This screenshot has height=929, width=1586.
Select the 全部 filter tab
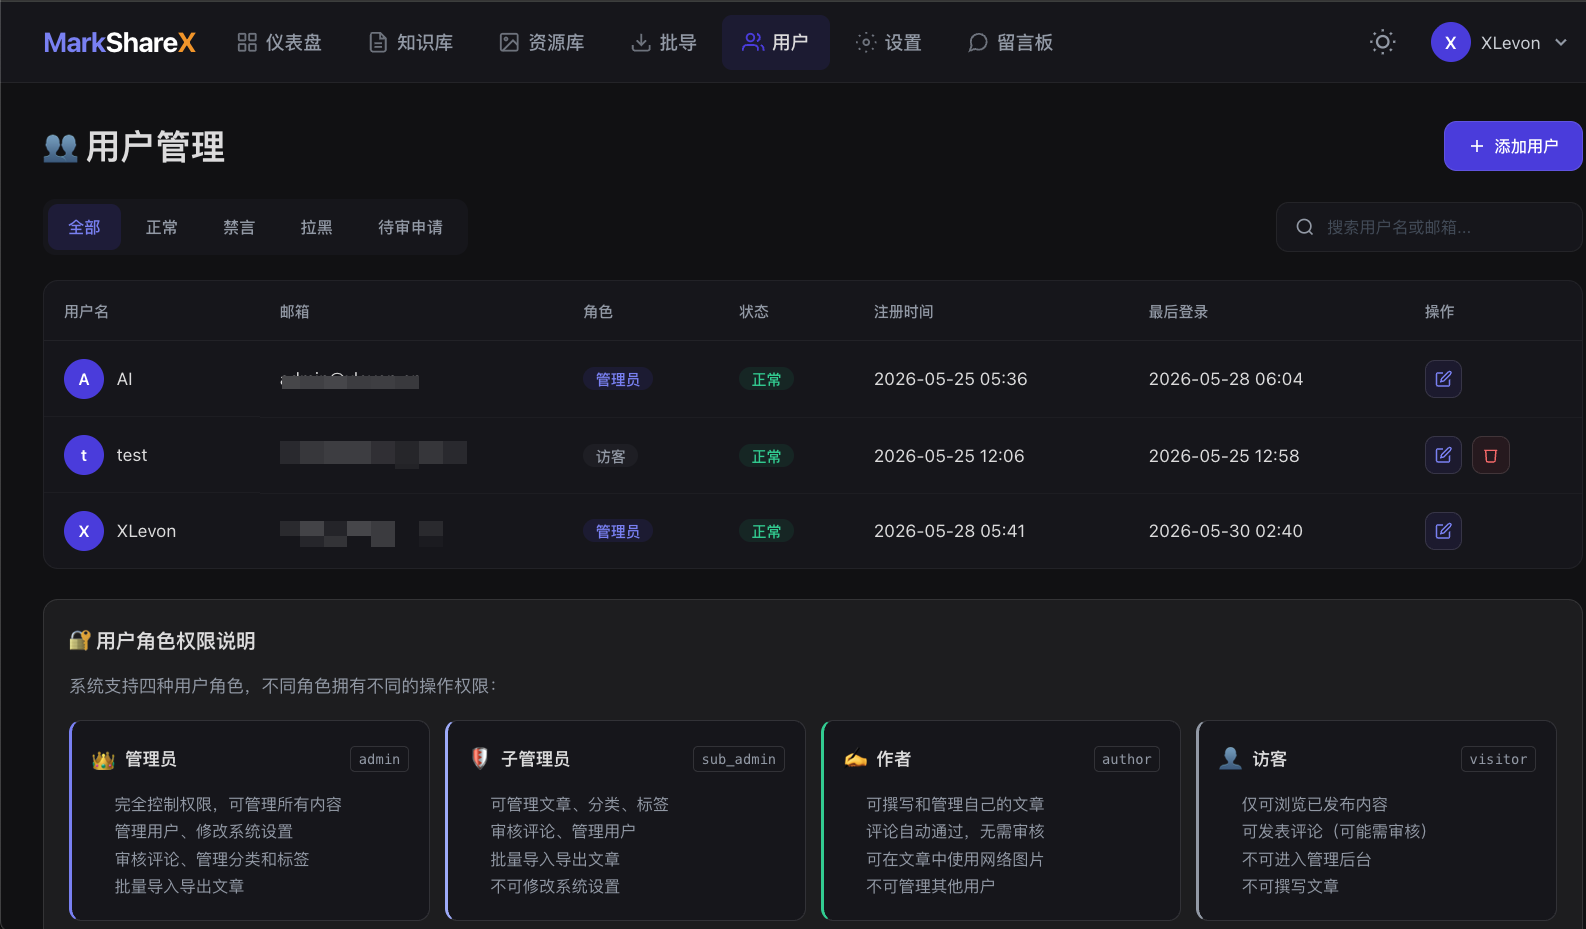84,227
